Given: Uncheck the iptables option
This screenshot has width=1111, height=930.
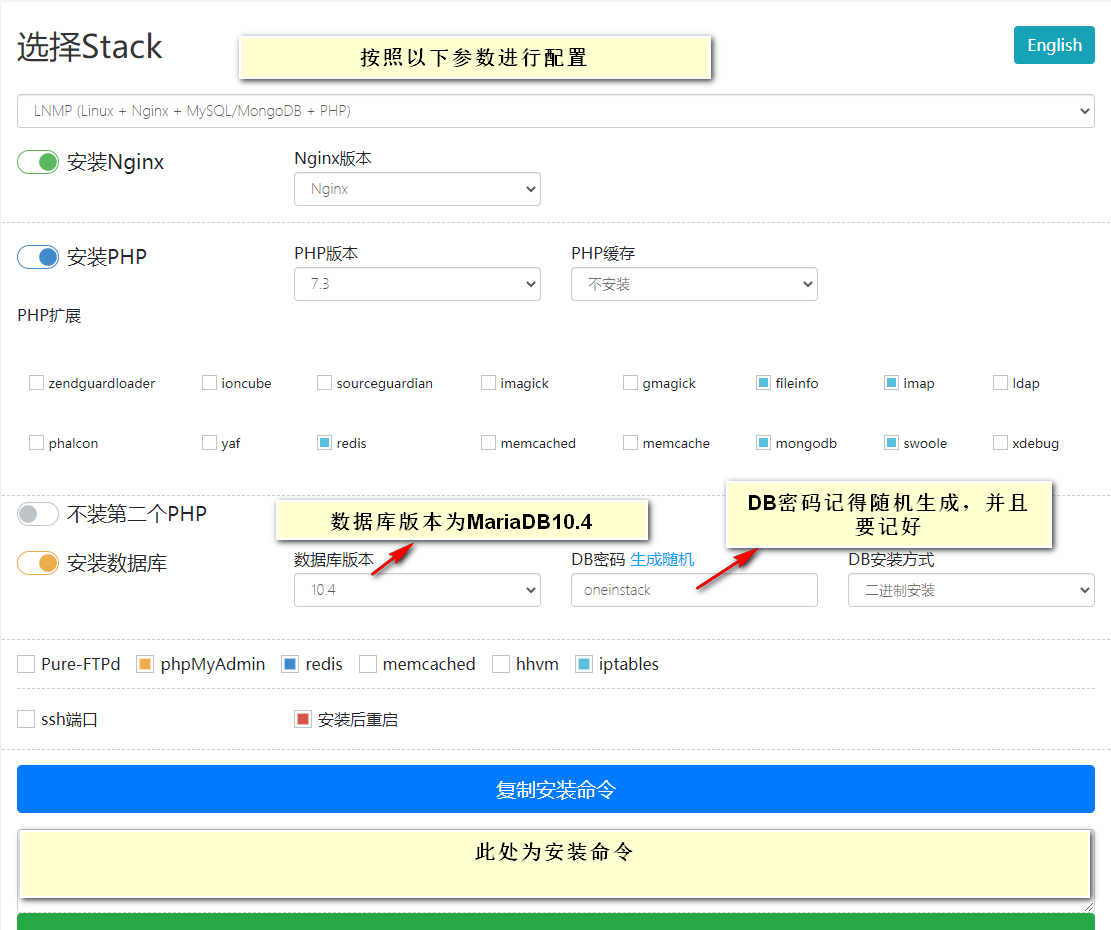Looking at the screenshot, I should point(584,664).
